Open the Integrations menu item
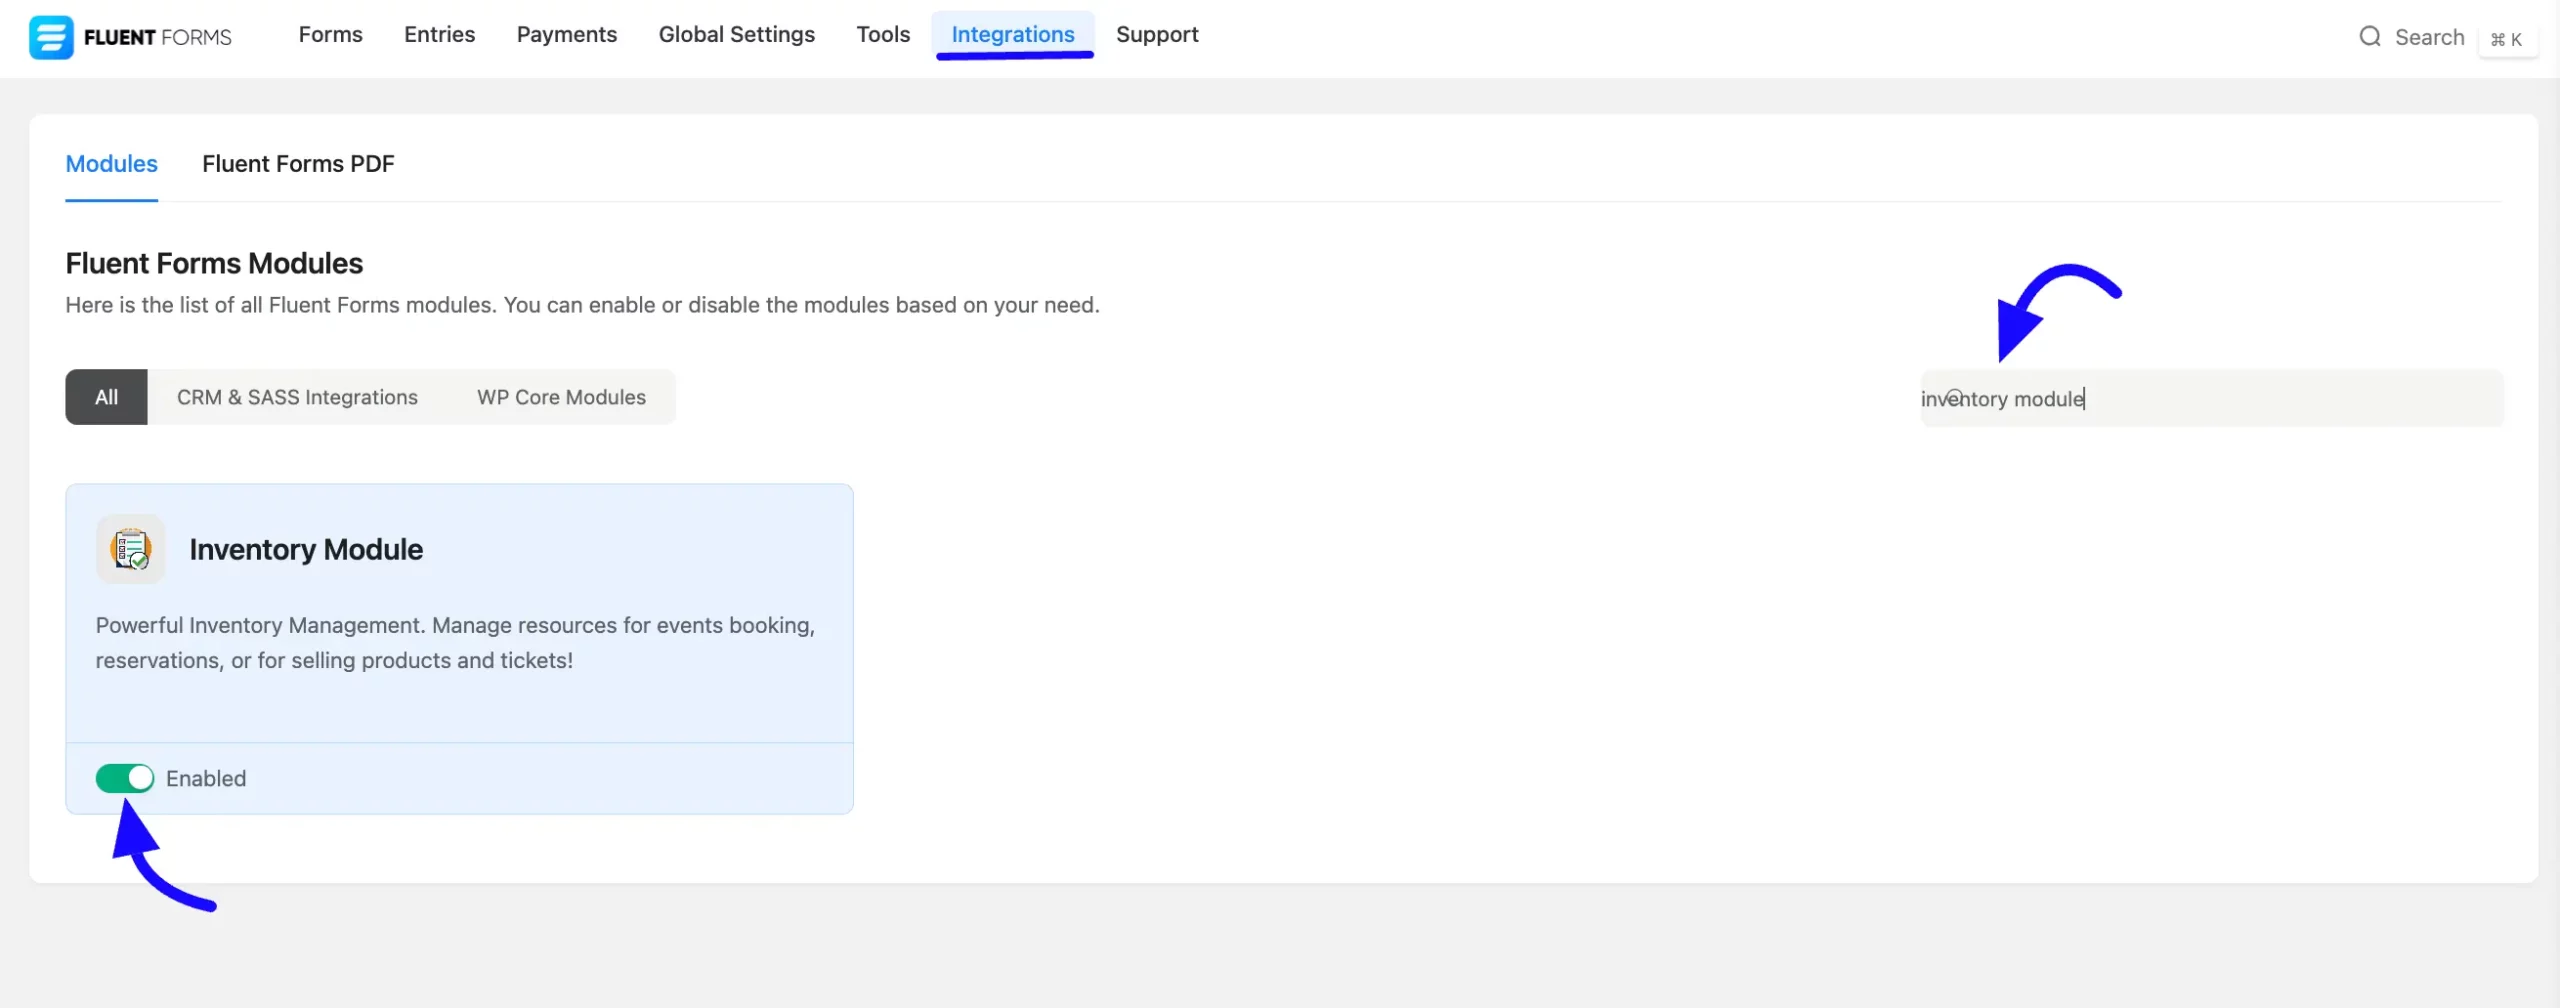The height and width of the screenshot is (1008, 2560). (x=1013, y=34)
